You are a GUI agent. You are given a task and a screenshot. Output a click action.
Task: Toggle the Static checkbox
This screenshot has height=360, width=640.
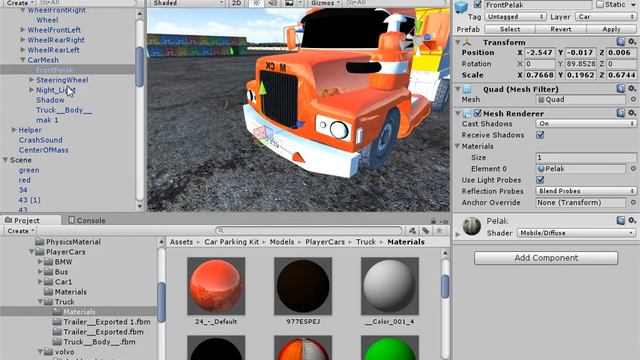pos(600,5)
